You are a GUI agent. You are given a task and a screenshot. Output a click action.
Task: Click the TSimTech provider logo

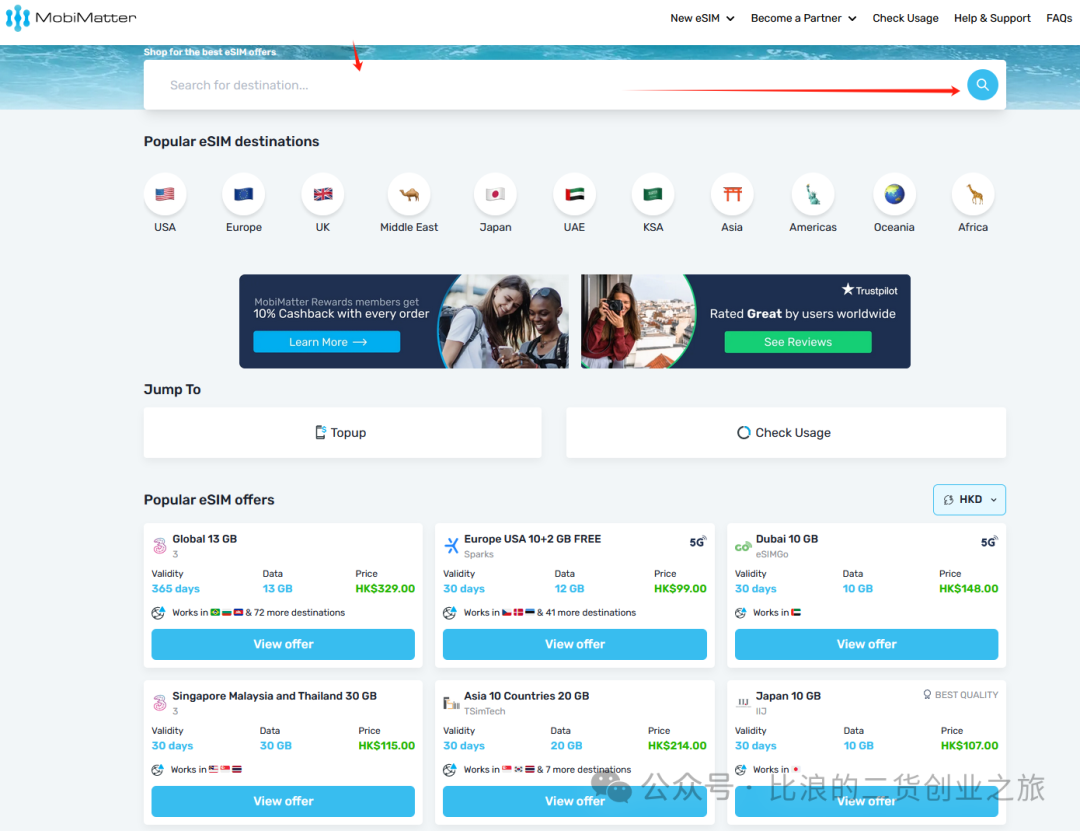pyautogui.click(x=451, y=703)
